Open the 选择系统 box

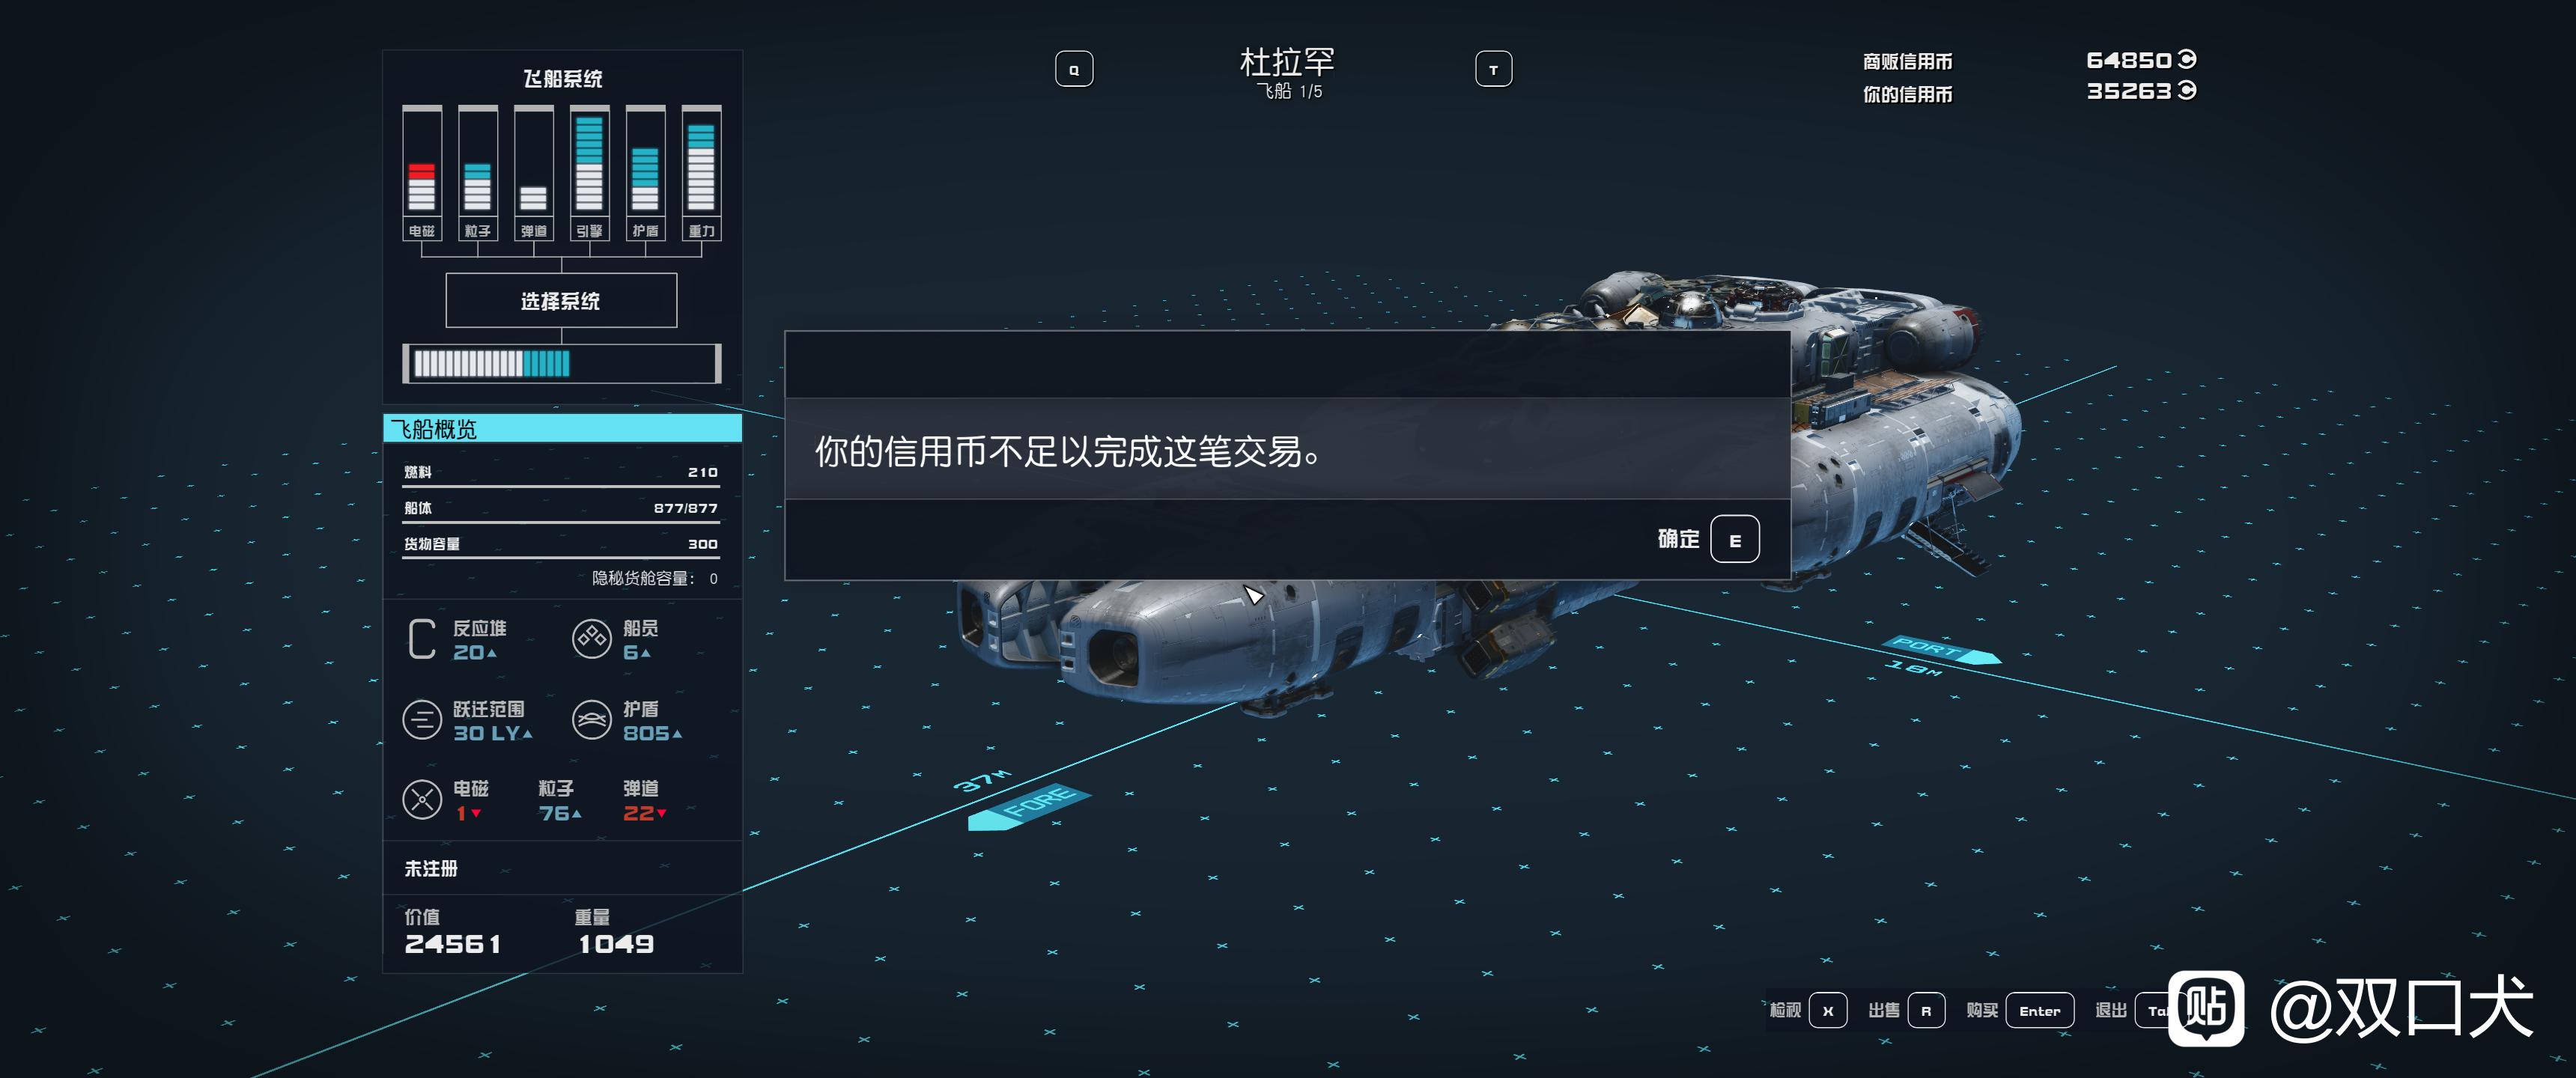point(561,300)
